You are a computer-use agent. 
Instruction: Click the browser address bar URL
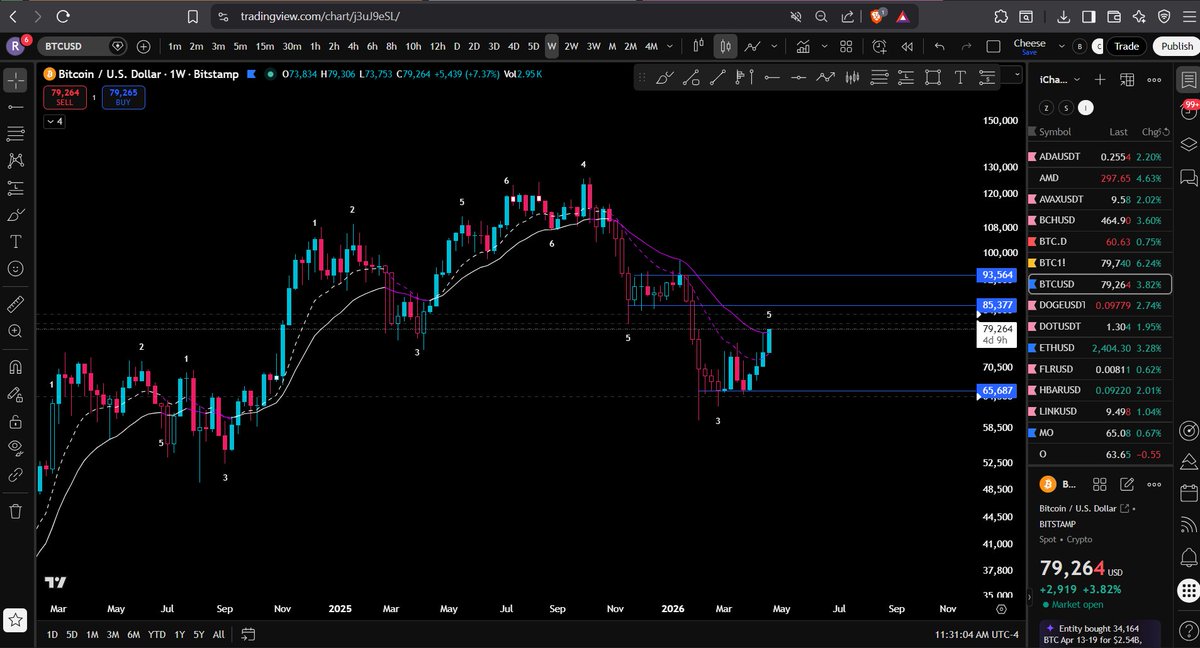(322, 16)
